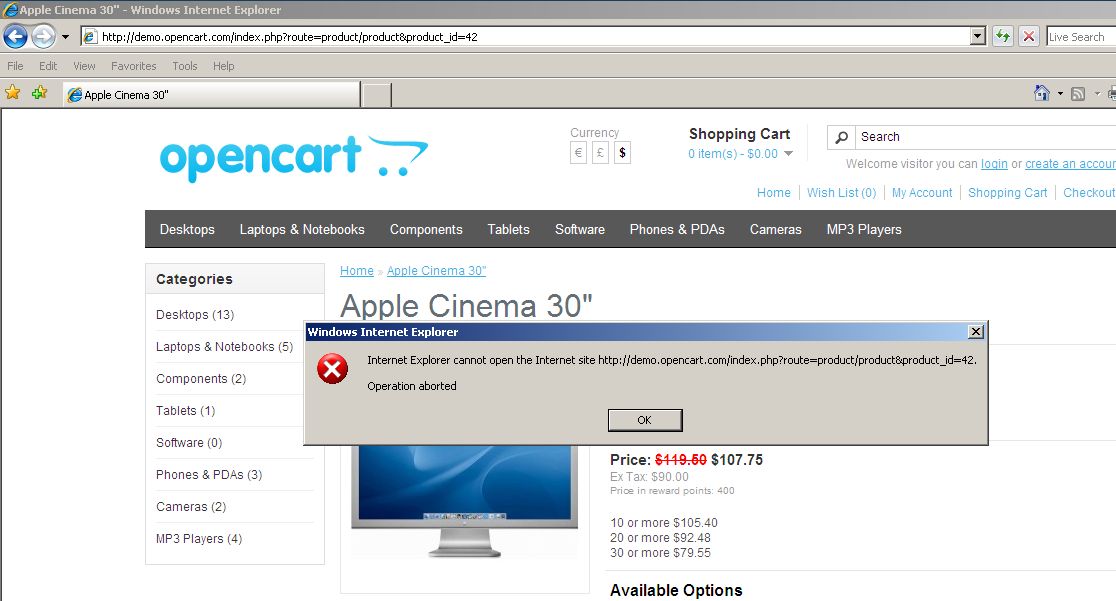Image resolution: width=1116 pixels, height=601 pixels.
Task: Close the Windows Internet Explorer error dialog
Action: tap(976, 332)
